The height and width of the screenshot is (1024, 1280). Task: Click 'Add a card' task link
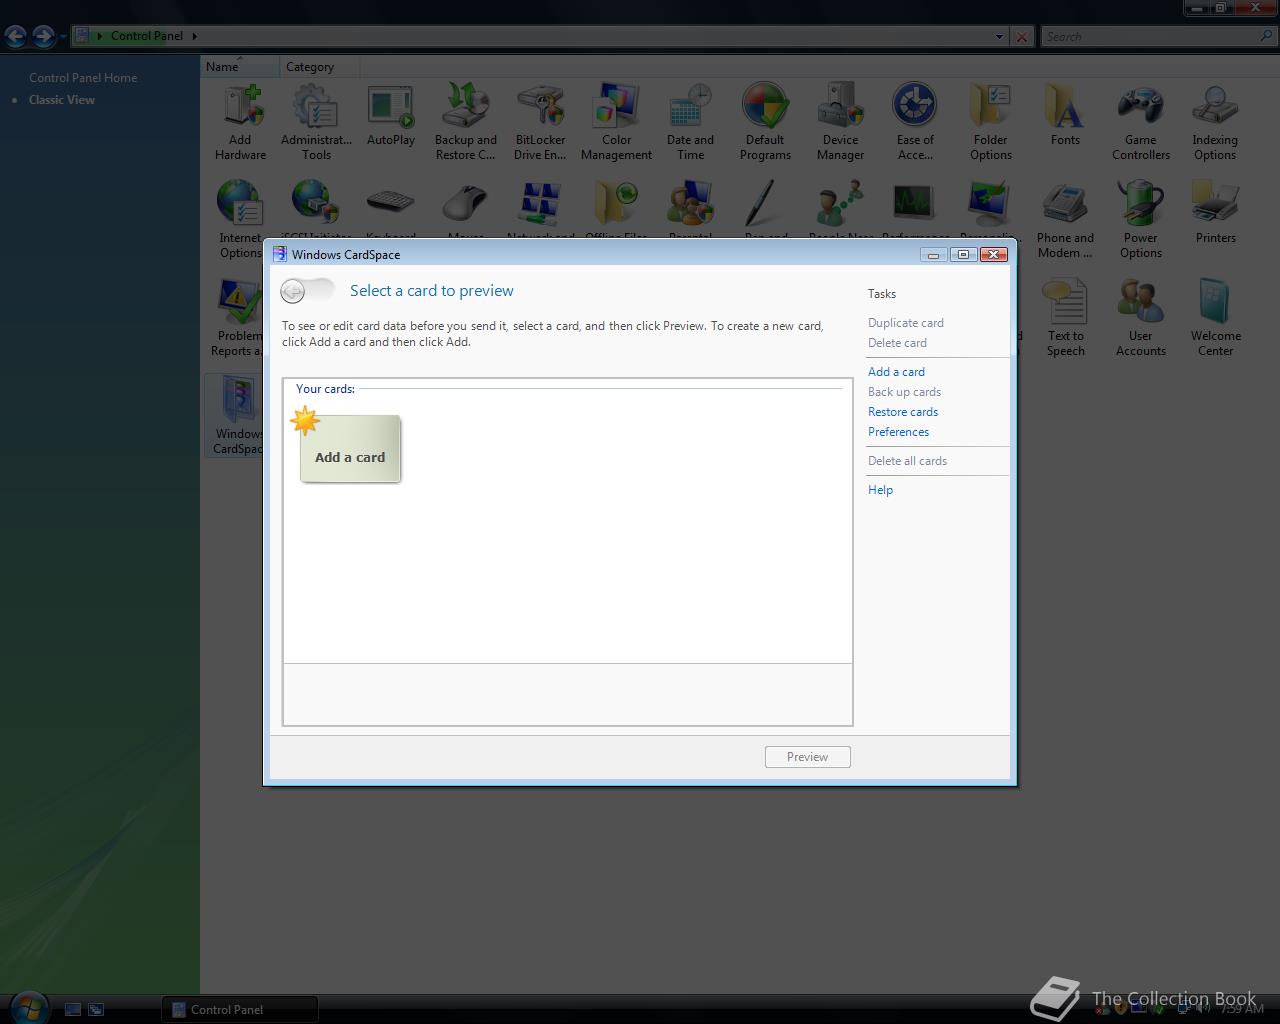click(x=896, y=372)
